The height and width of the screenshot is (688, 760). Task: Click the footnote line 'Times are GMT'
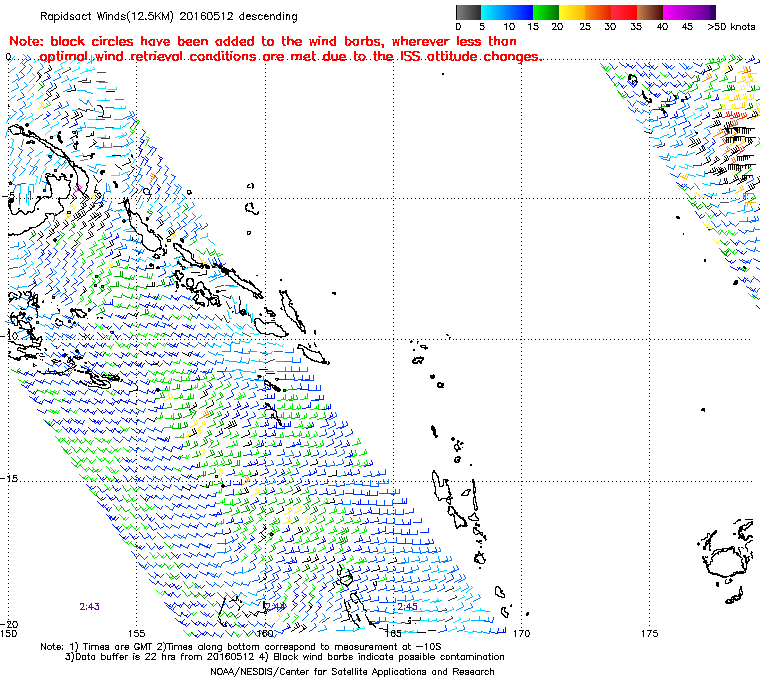pyautogui.click(x=241, y=646)
